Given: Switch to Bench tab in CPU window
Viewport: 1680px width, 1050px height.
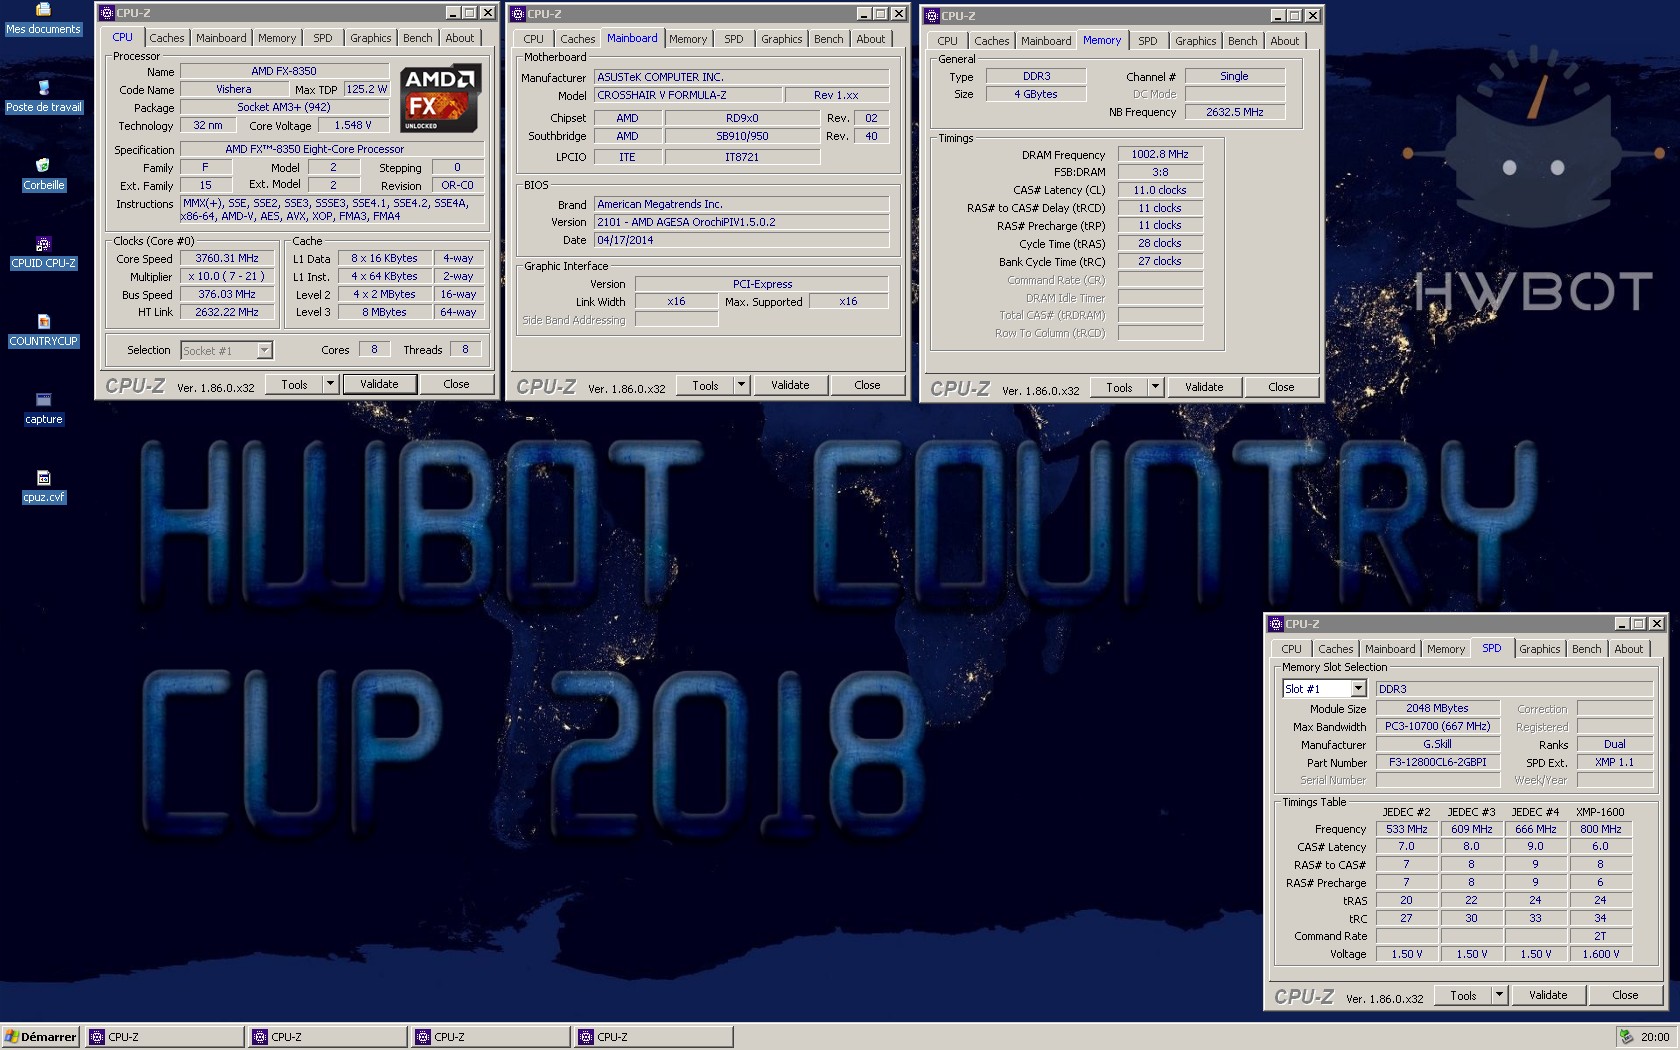Looking at the screenshot, I should point(418,38).
